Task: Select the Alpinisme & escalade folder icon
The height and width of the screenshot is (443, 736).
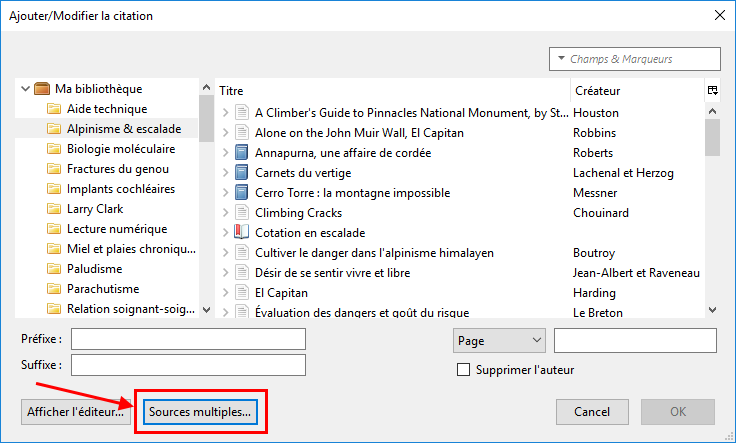Action: pos(54,129)
